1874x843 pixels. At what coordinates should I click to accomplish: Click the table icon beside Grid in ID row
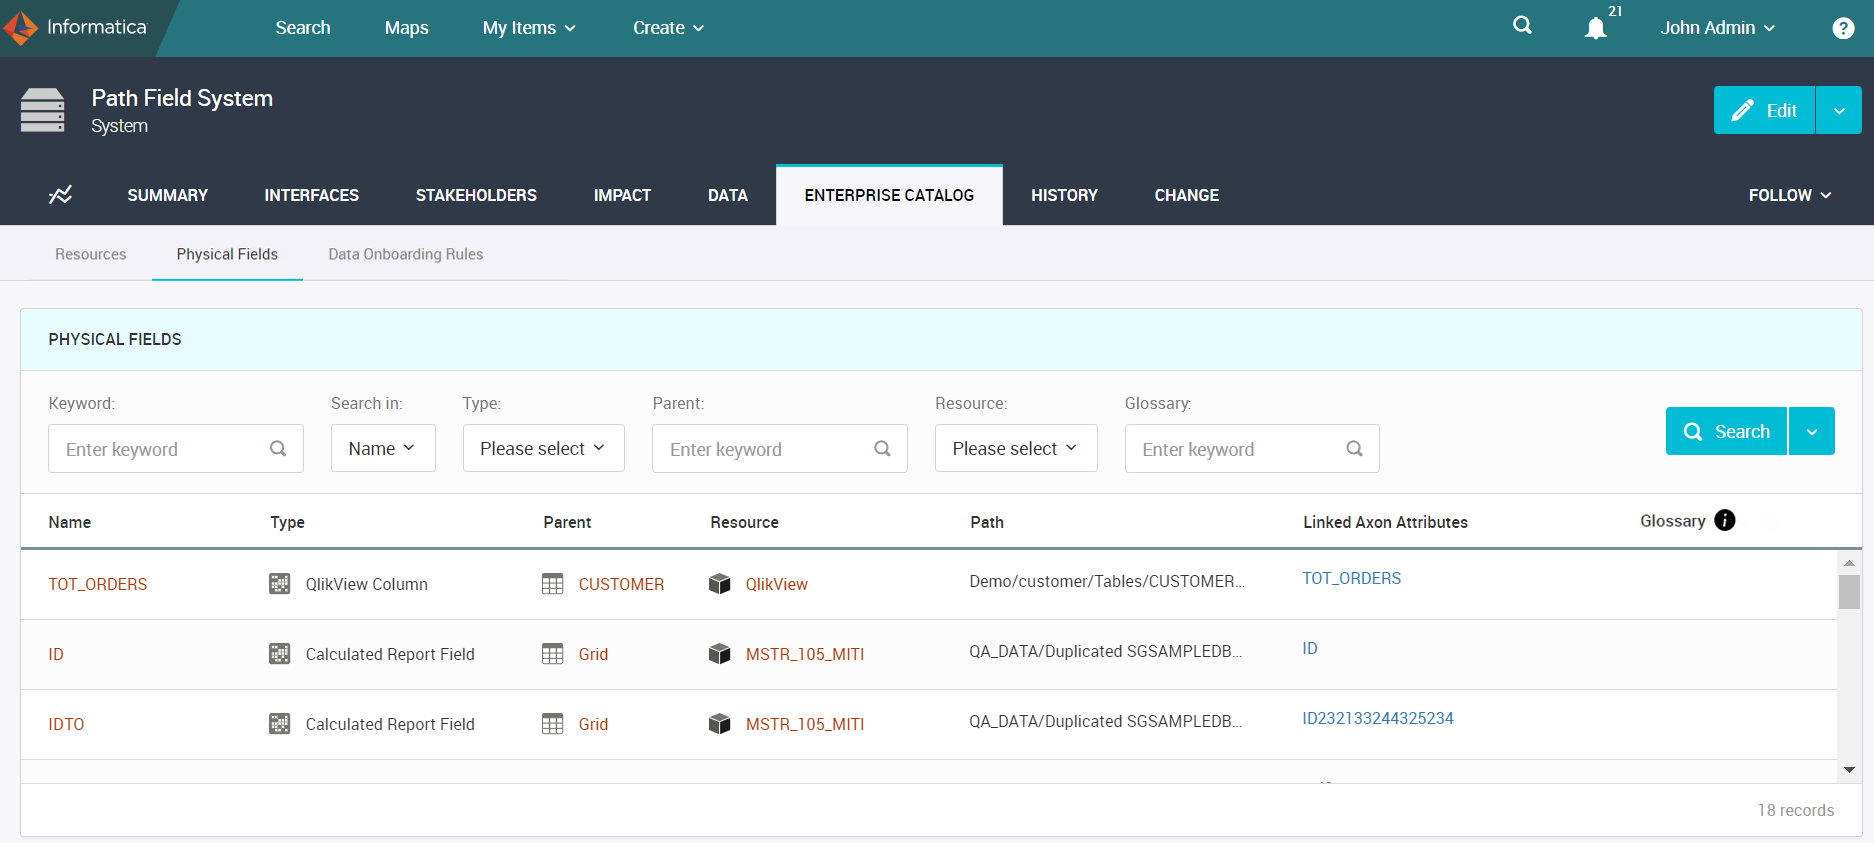(x=553, y=654)
